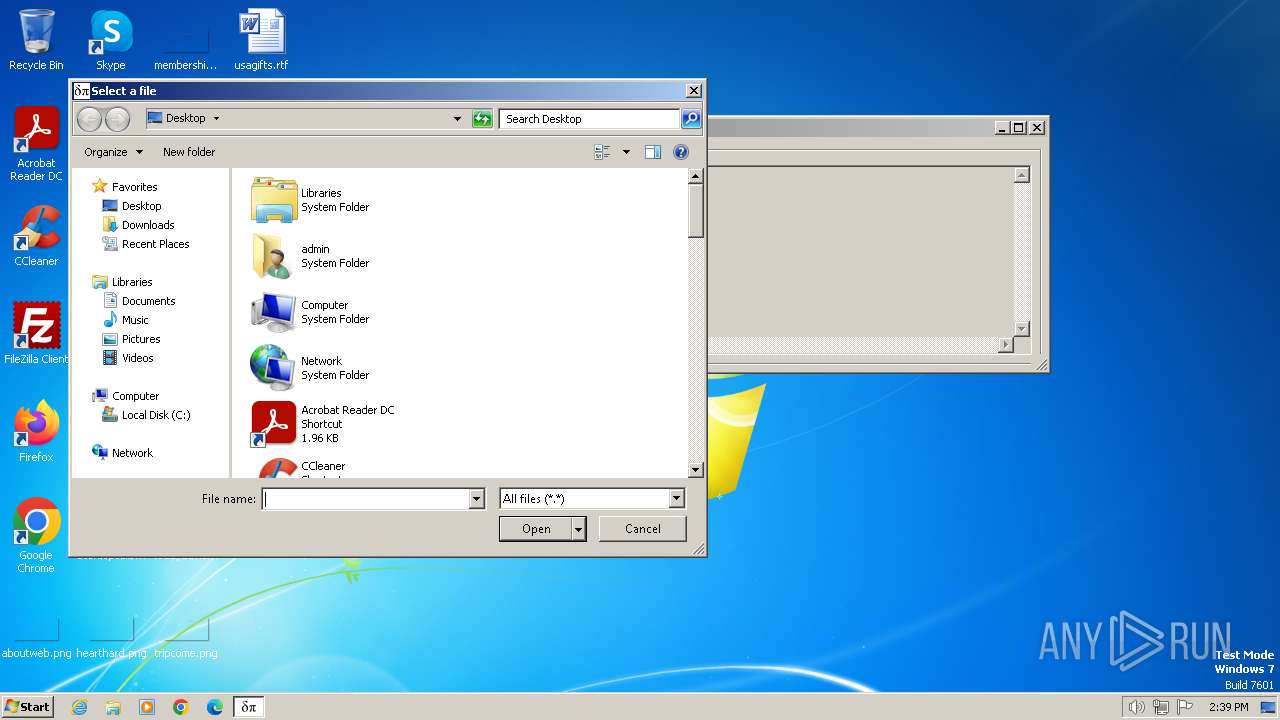The width and height of the screenshot is (1280, 720).
Task: Click the file list scroll down arrow
Action: pos(696,470)
